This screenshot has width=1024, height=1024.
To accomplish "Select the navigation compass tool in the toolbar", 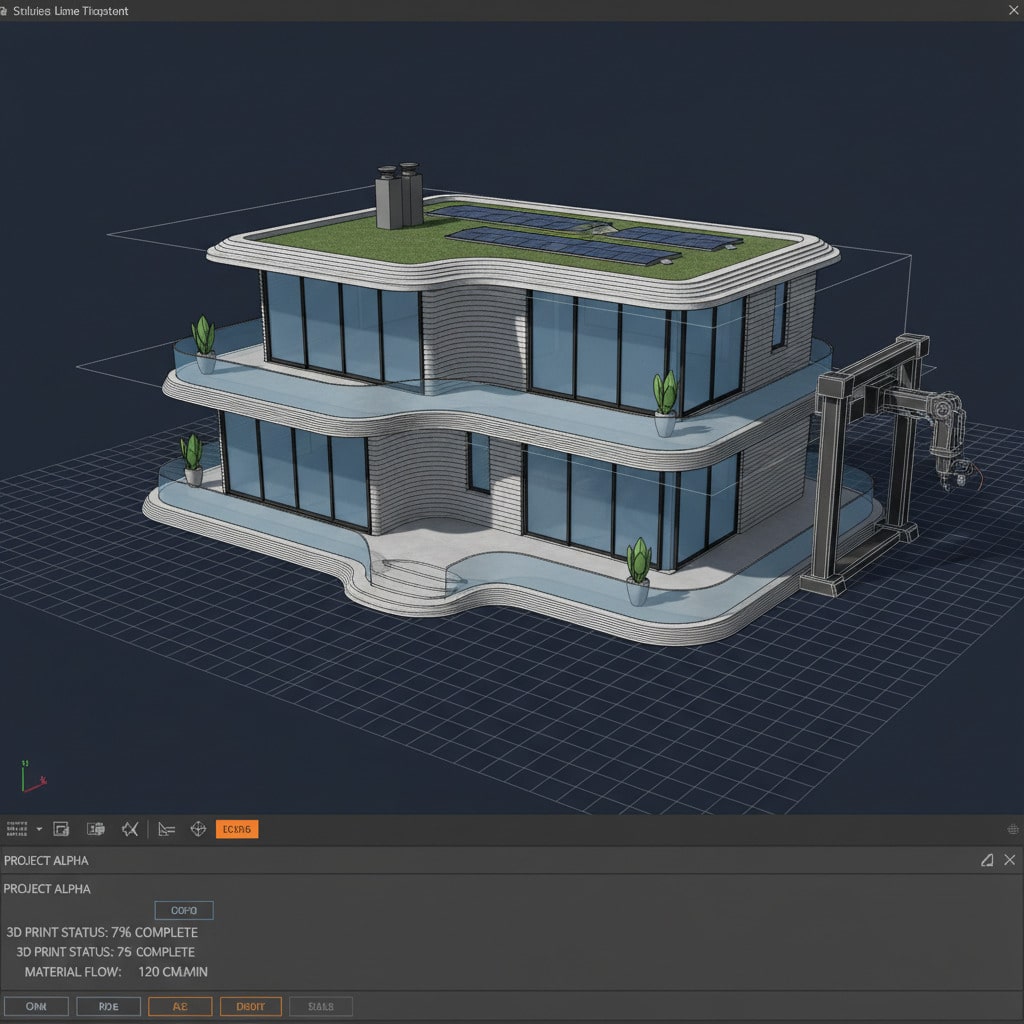I will point(198,829).
